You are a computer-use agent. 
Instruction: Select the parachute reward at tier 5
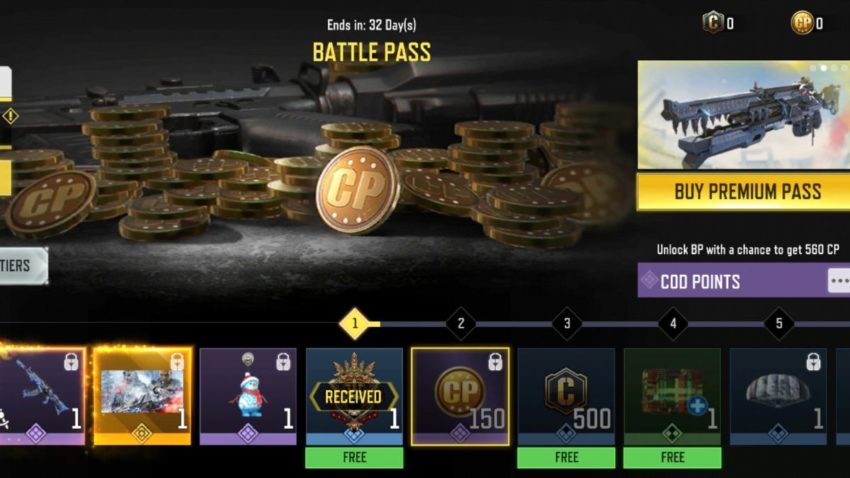pos(778,397)
